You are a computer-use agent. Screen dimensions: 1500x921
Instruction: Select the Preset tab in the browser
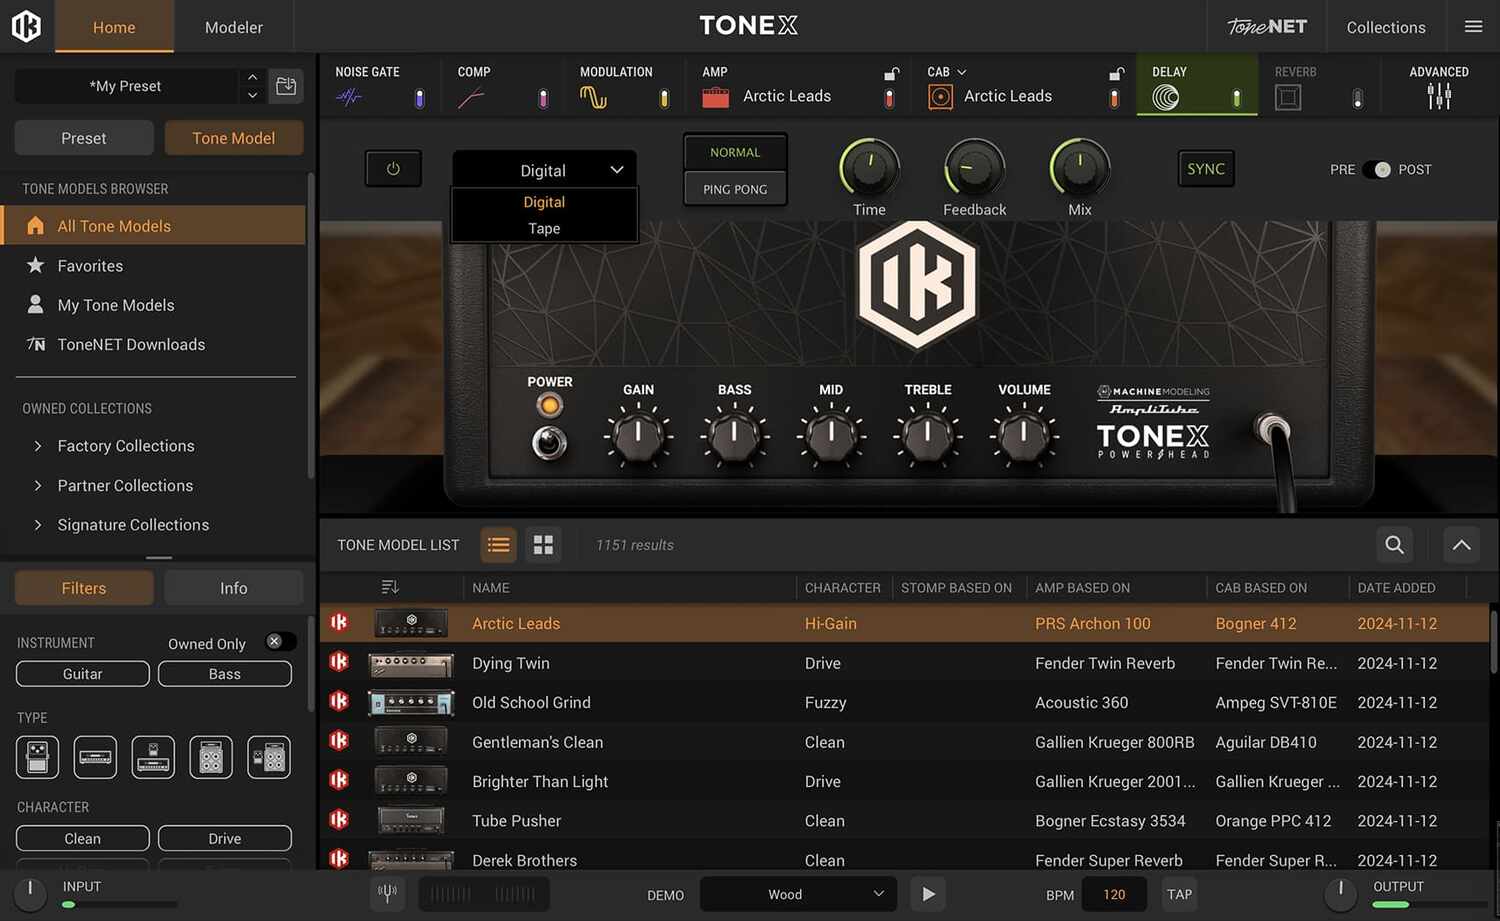coord(83,137)
